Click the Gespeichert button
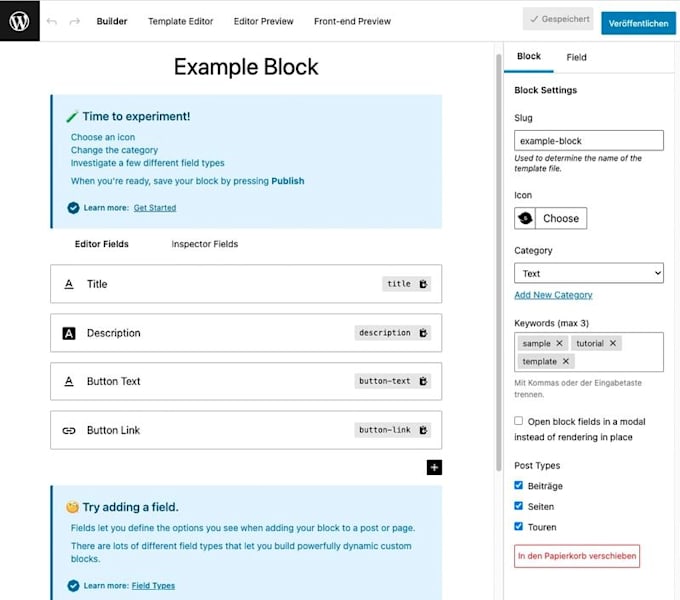This screenshot has width=680, height=600. 558,19
